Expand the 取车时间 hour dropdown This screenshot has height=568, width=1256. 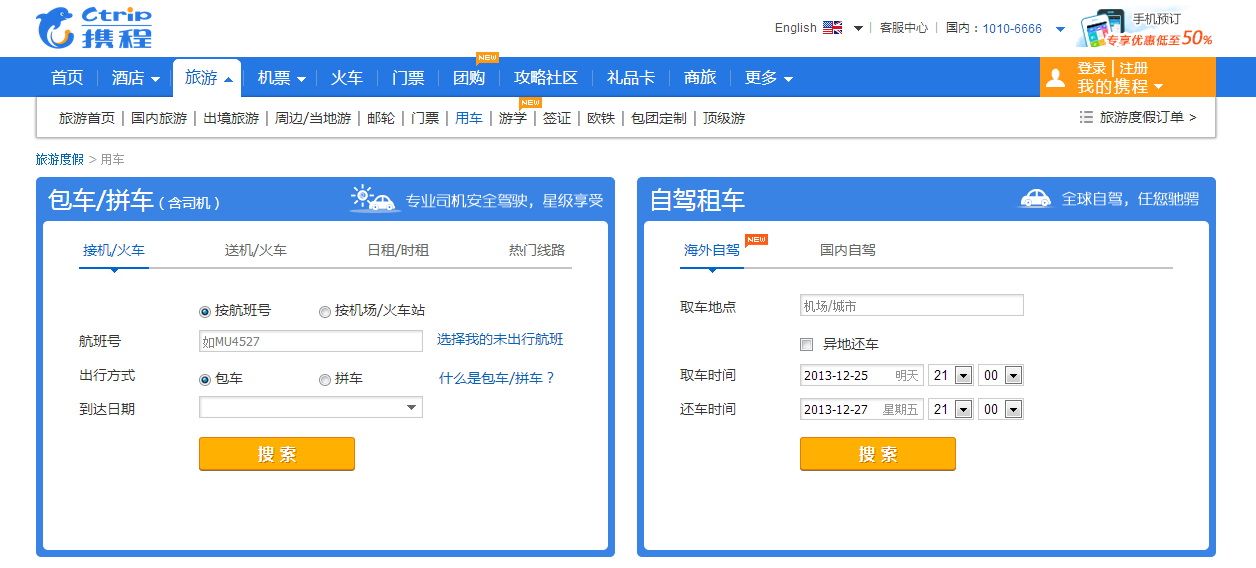click(x=963, y=376)
